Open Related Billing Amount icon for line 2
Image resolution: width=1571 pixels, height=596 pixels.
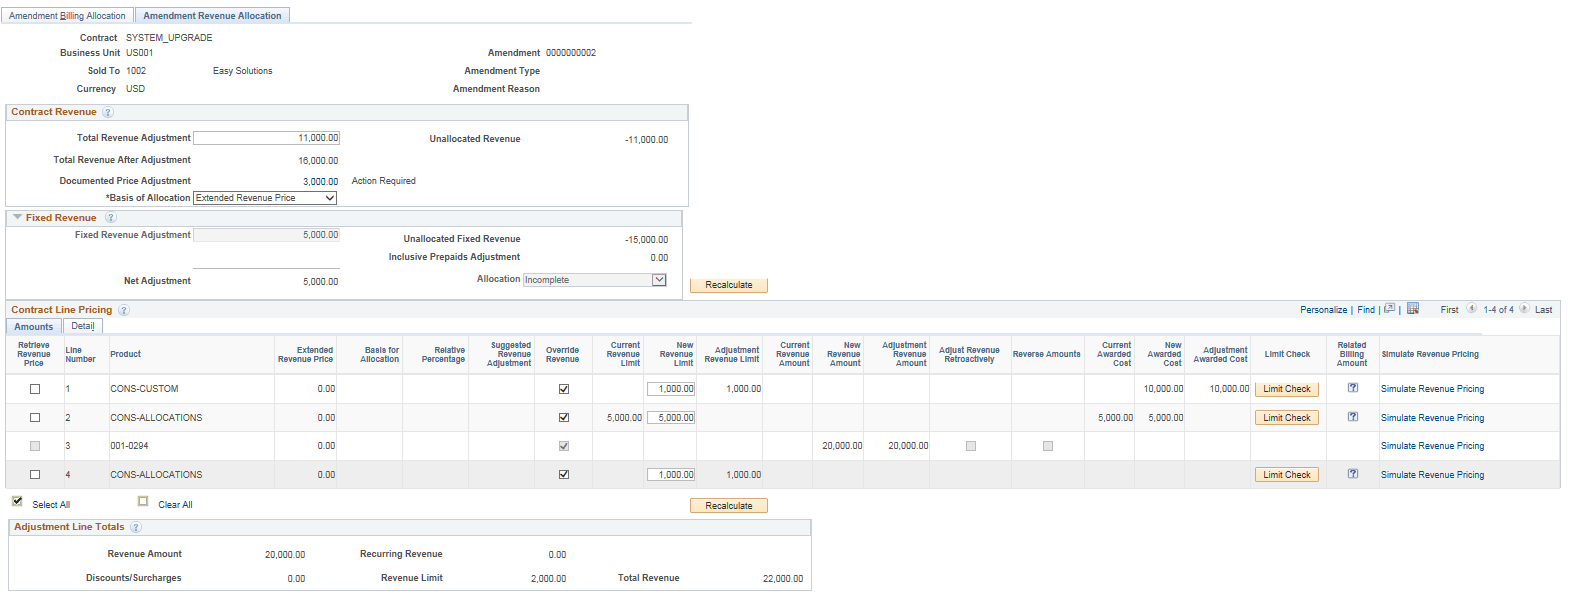[1352, 417]
